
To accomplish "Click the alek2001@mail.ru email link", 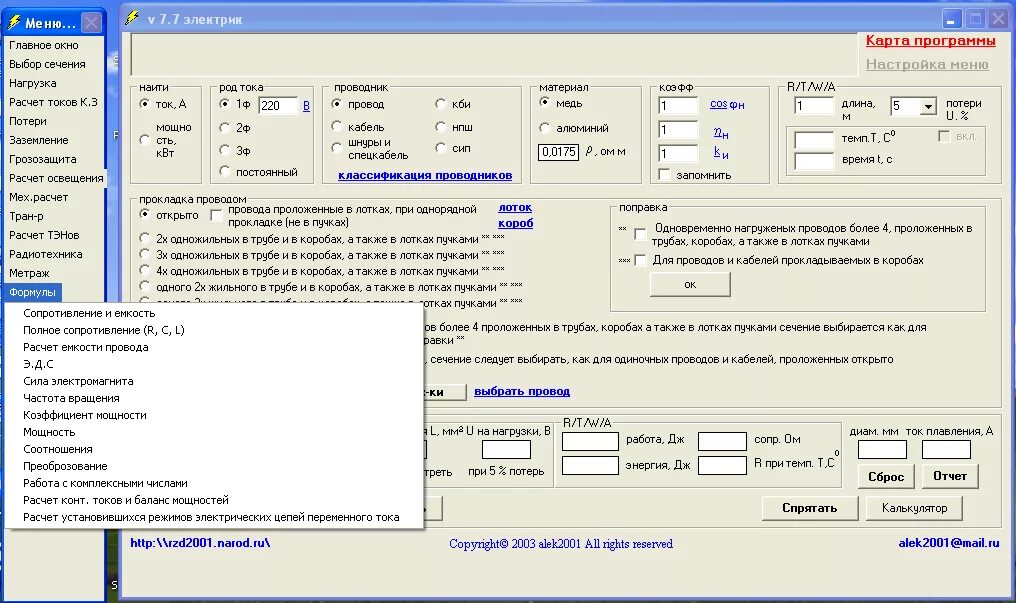I will pyautogui.click(x=949, y=543).
